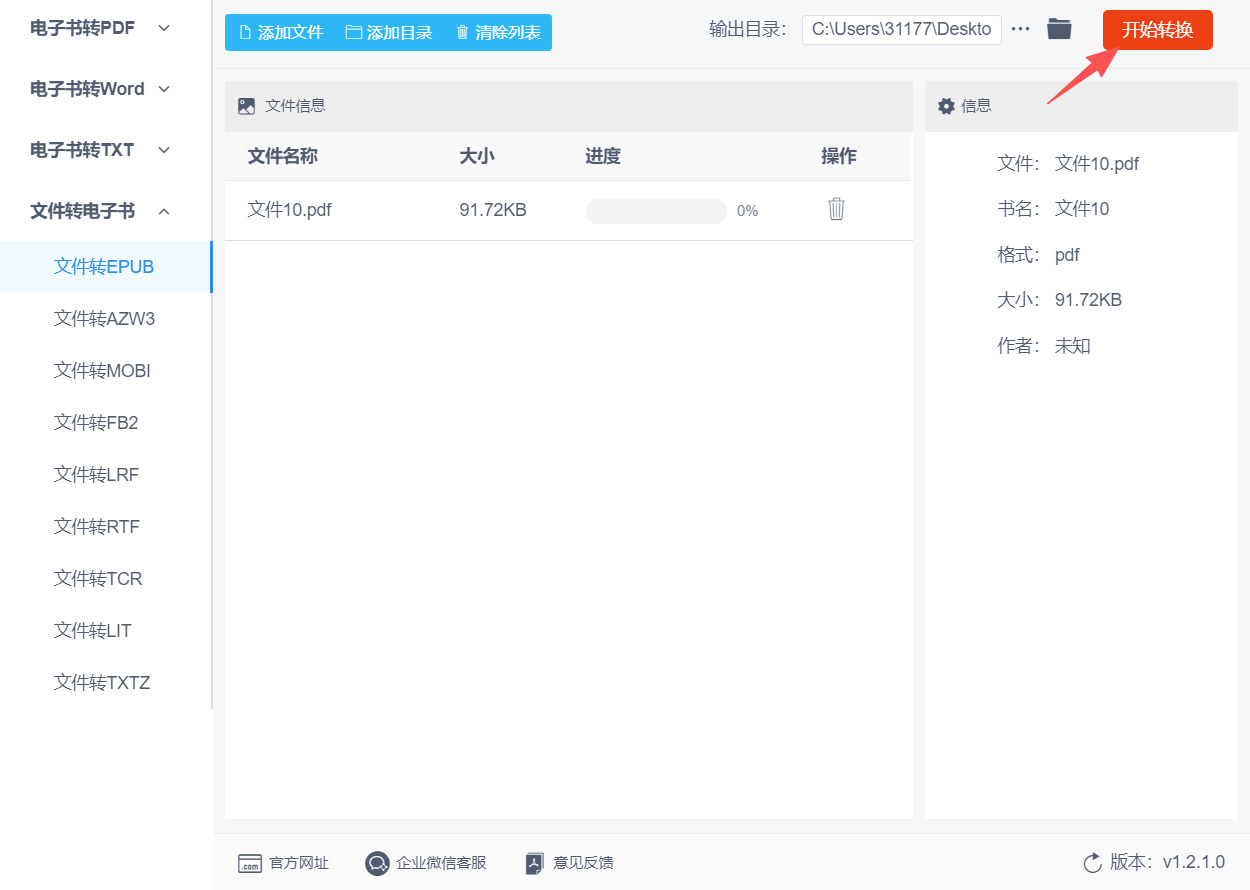Click 清除列表 to clear the list
This screenshot has width=1250, height=890.
point(498,32)
